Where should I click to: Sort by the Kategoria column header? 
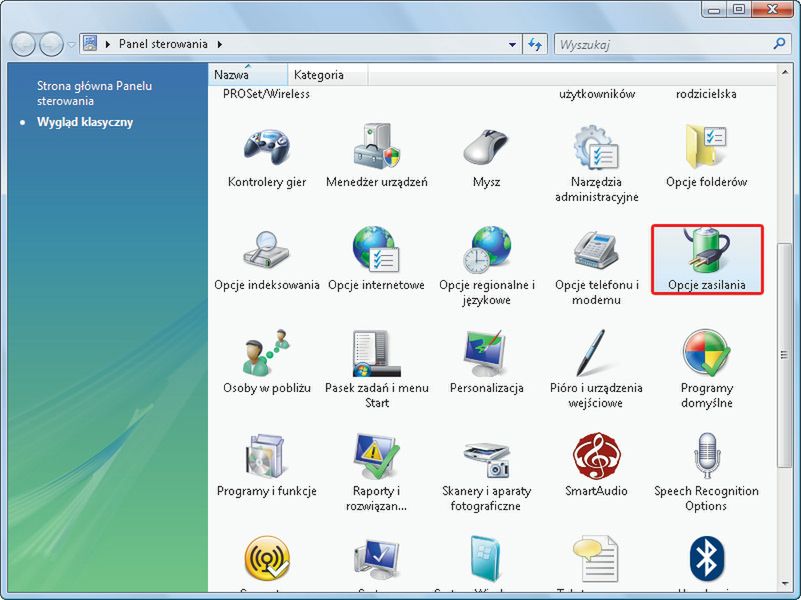point(327,75)
